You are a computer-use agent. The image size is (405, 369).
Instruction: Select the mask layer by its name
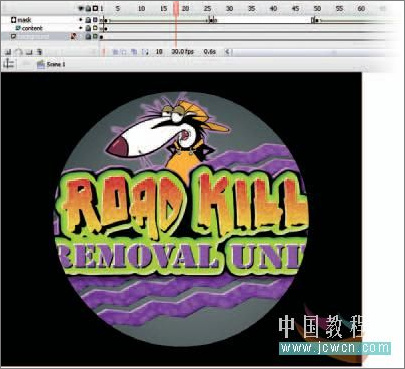(24, 20)
